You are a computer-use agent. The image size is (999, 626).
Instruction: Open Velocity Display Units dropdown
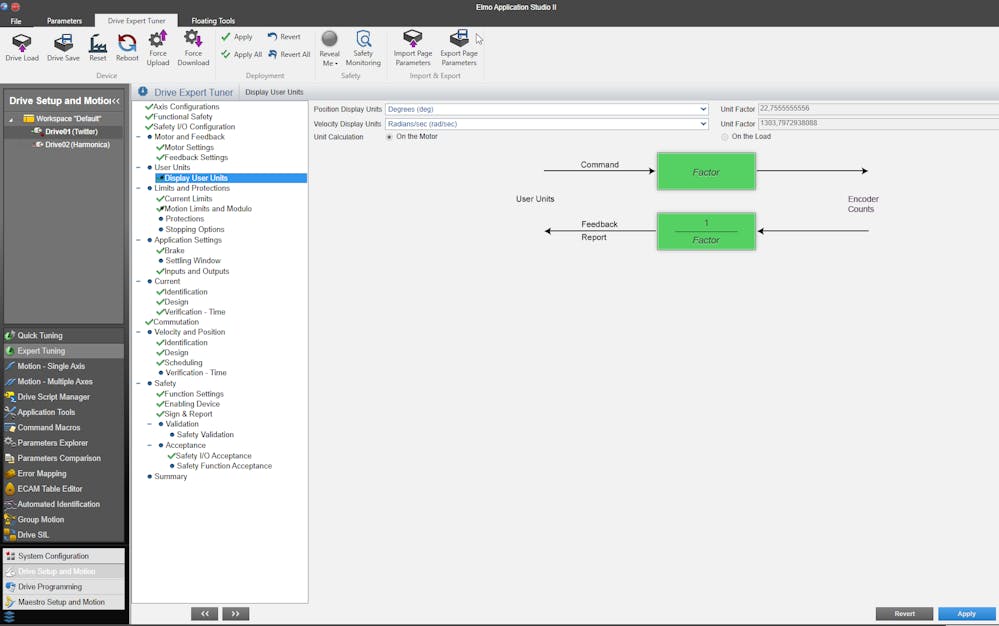click(547, 124)
